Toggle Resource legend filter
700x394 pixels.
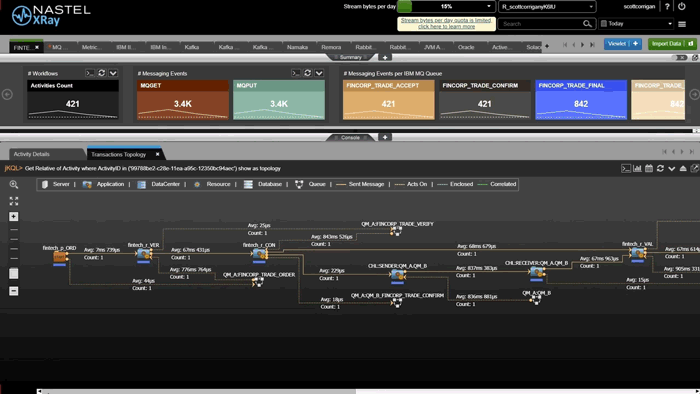[x=212, y=184]
